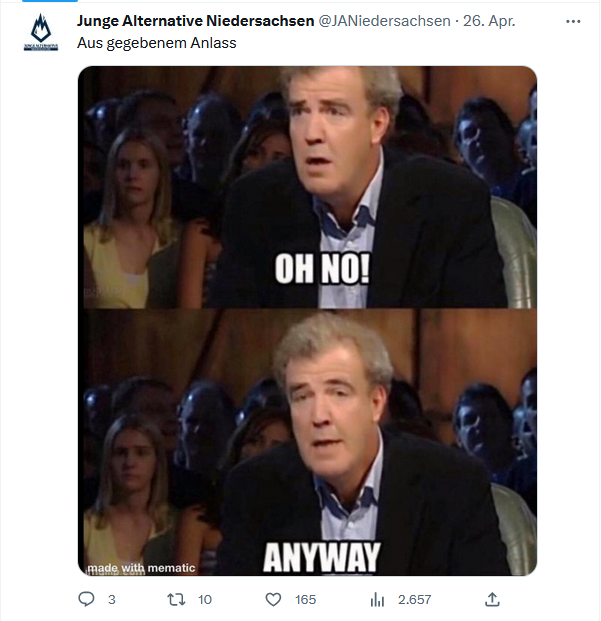Like the tweet with heart icon
601x621 pixels.
click(x=273, y=599)
